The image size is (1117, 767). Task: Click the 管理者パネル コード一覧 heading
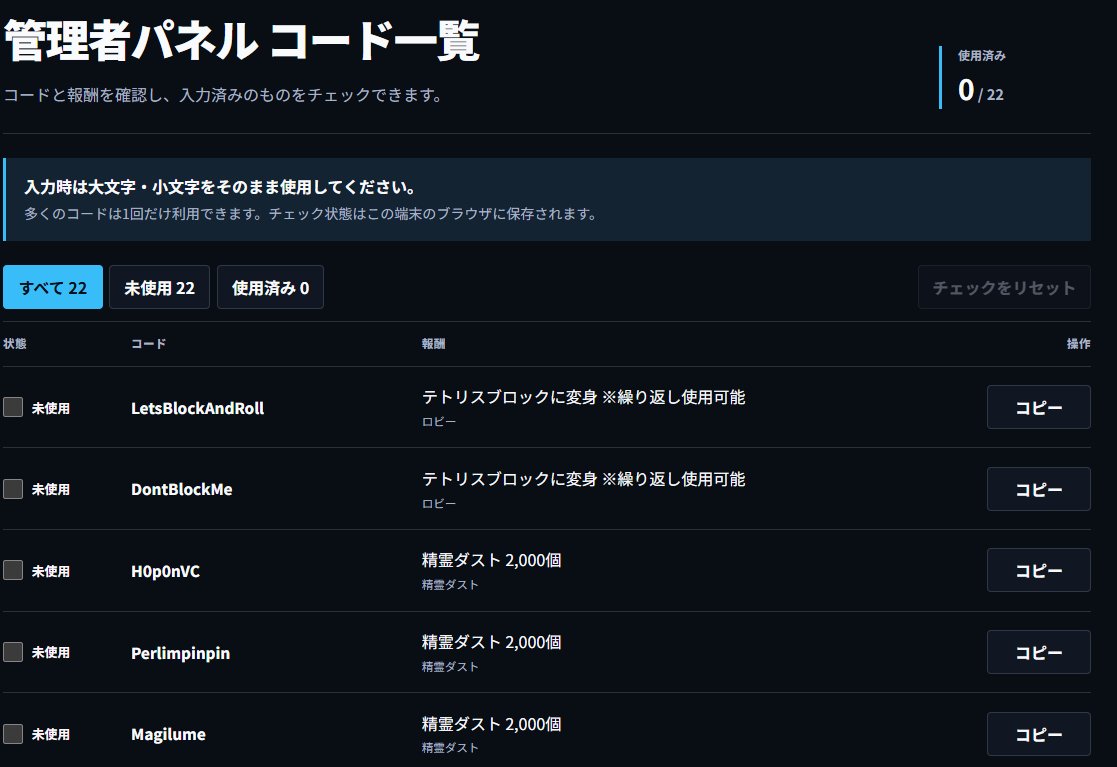241,41
